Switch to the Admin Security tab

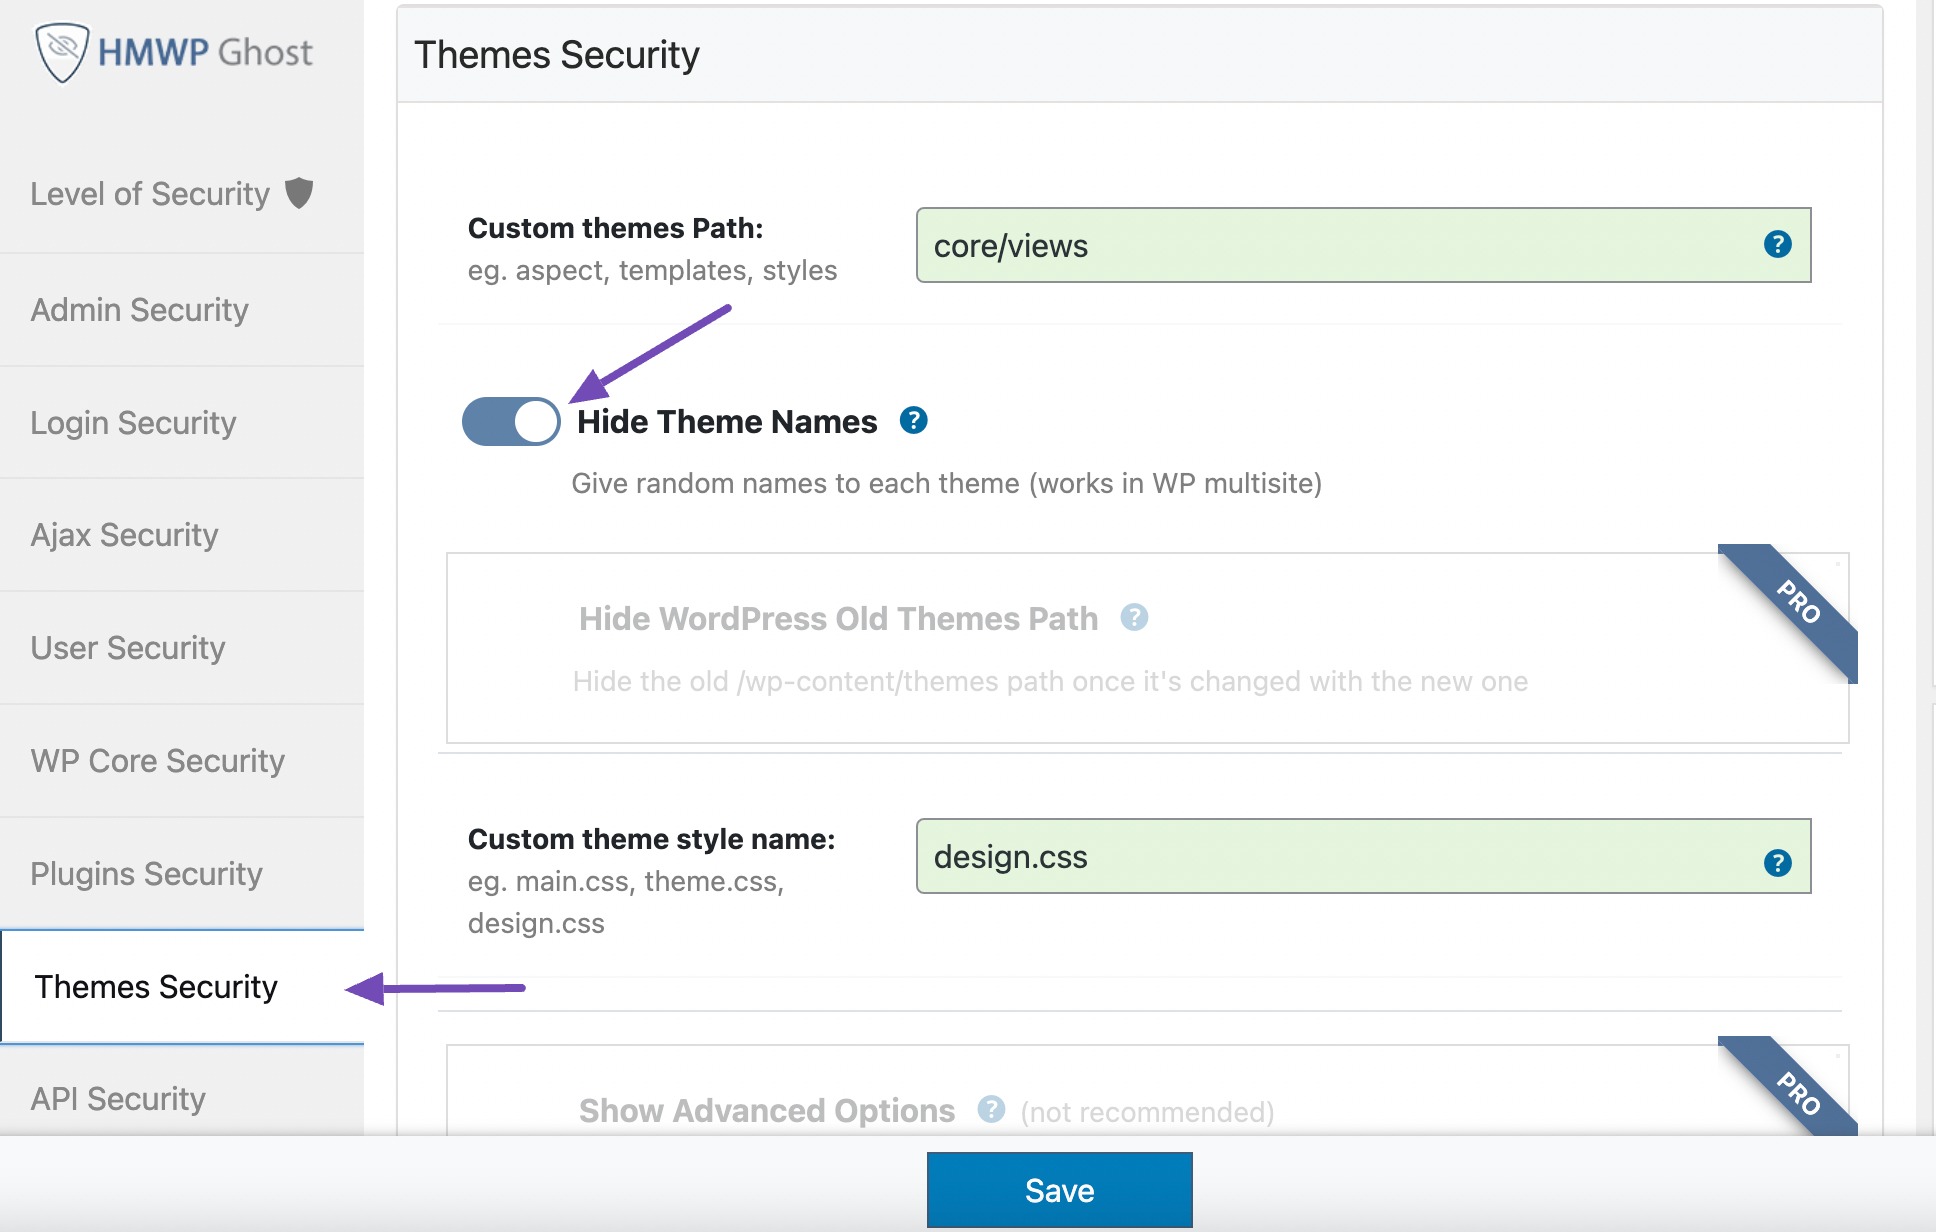coord(139,309)
